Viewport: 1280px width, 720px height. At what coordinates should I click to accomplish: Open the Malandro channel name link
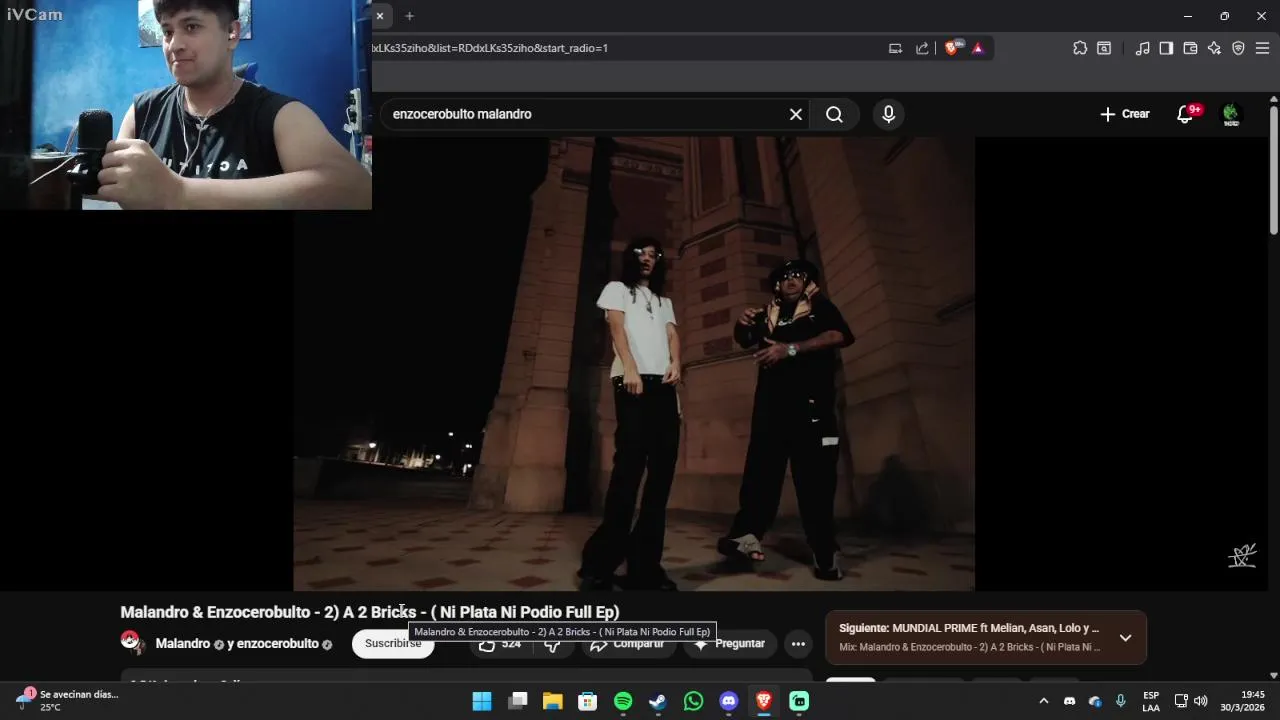point(183,644)
